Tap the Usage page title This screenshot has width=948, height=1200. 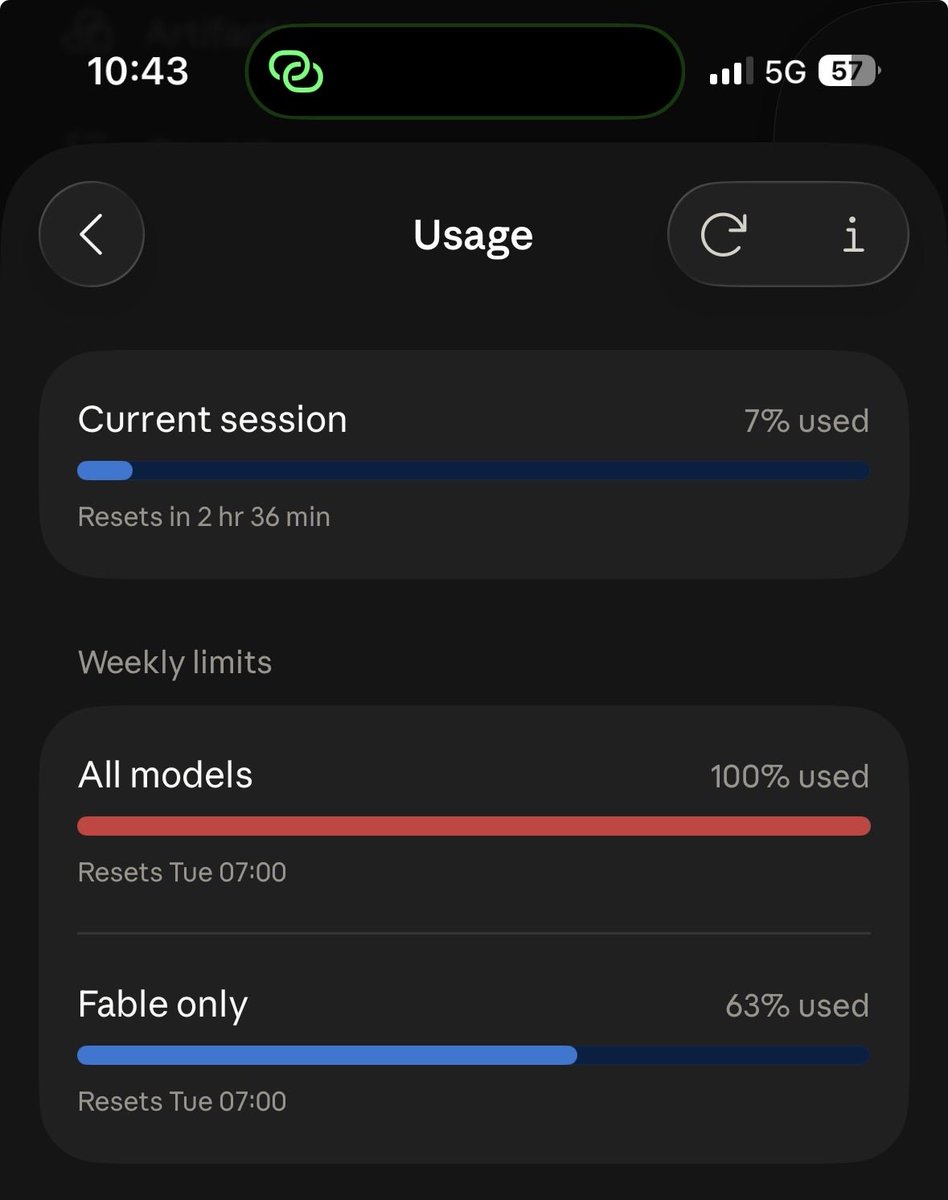click(x=473, y=236)
